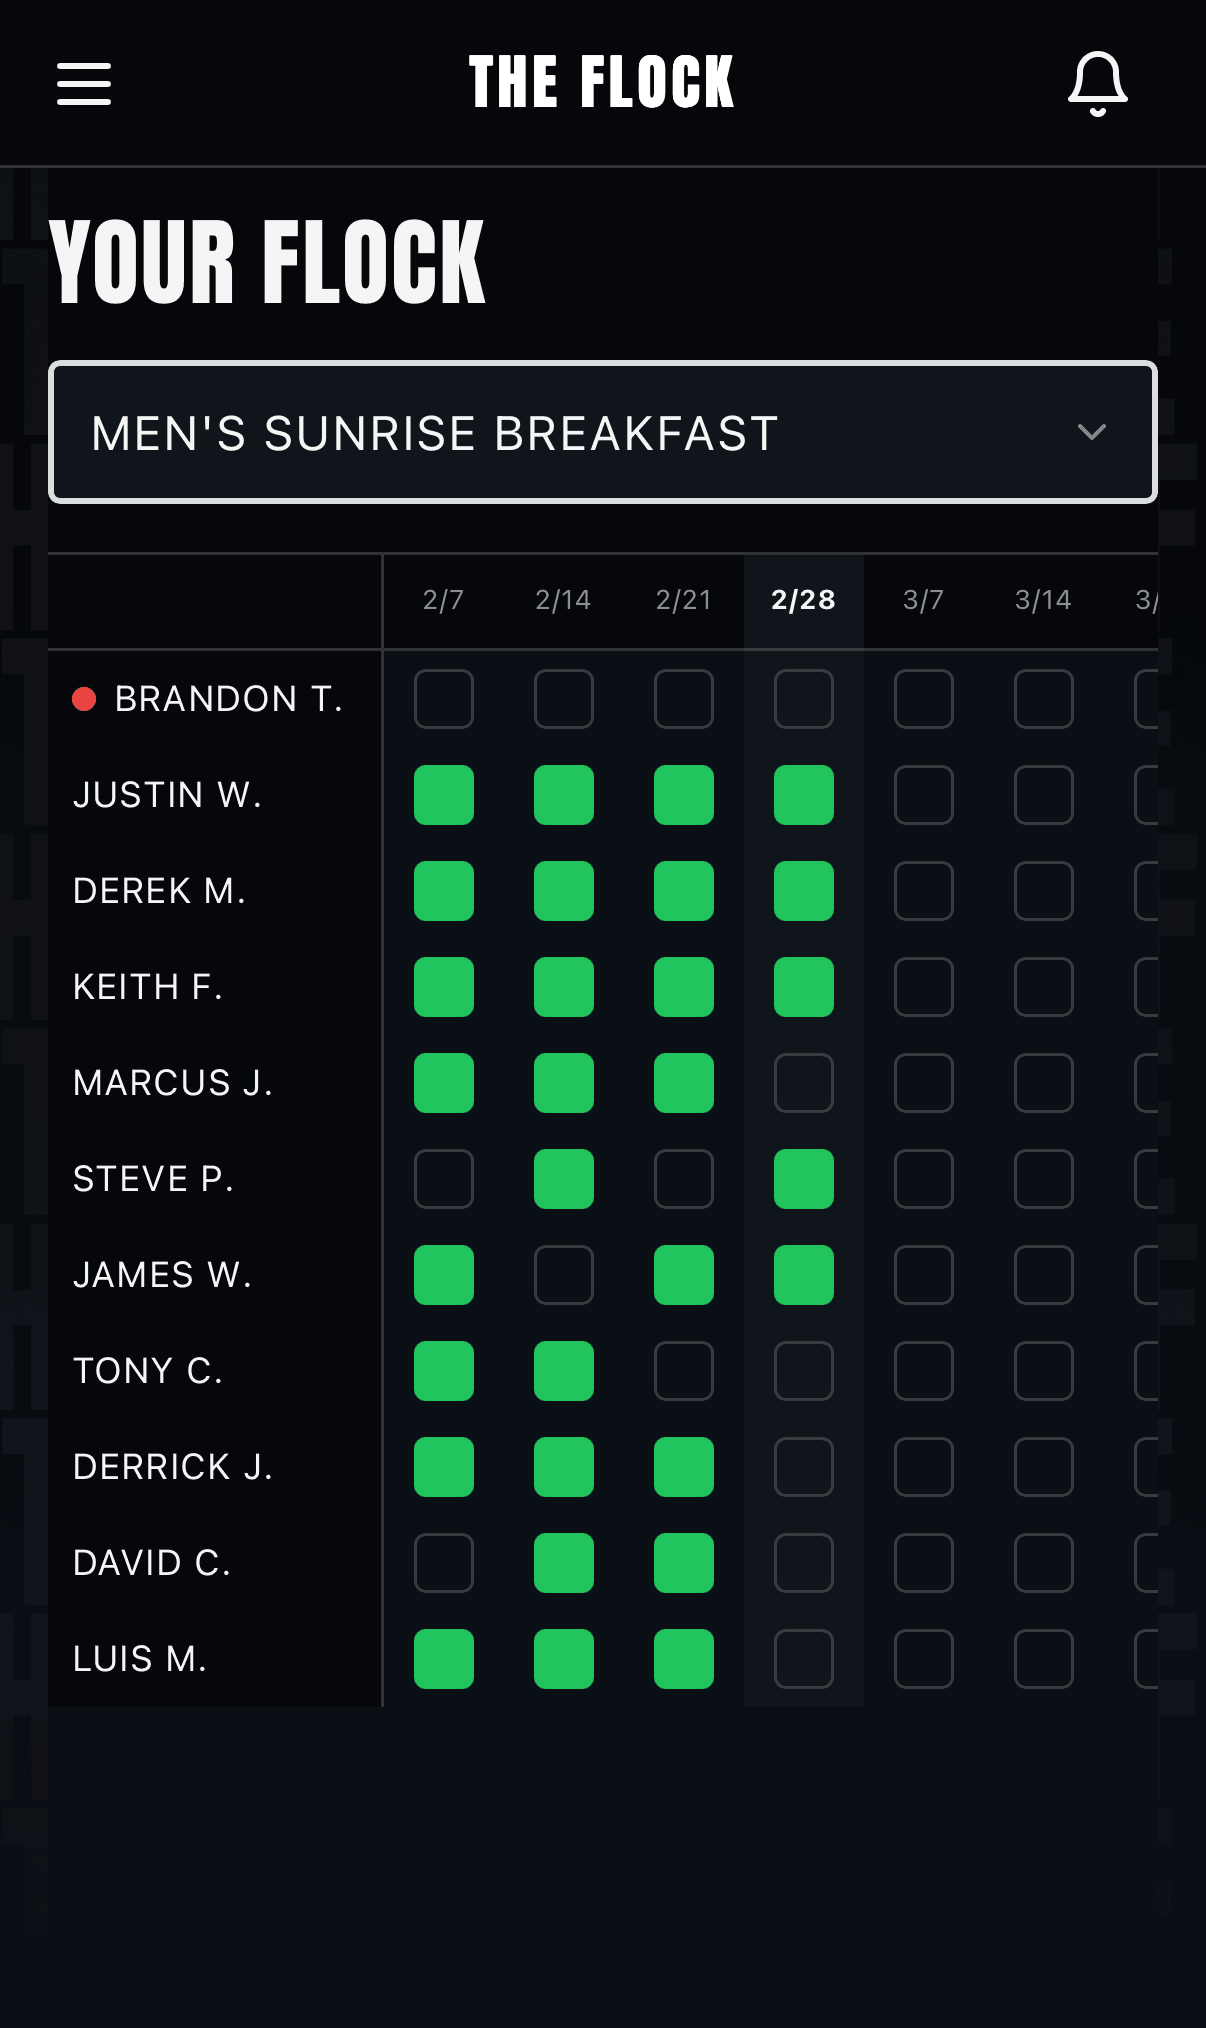Screen dimensions: 1206x2028
Task: Open notifications bell
Action: tap(1097, 83)
